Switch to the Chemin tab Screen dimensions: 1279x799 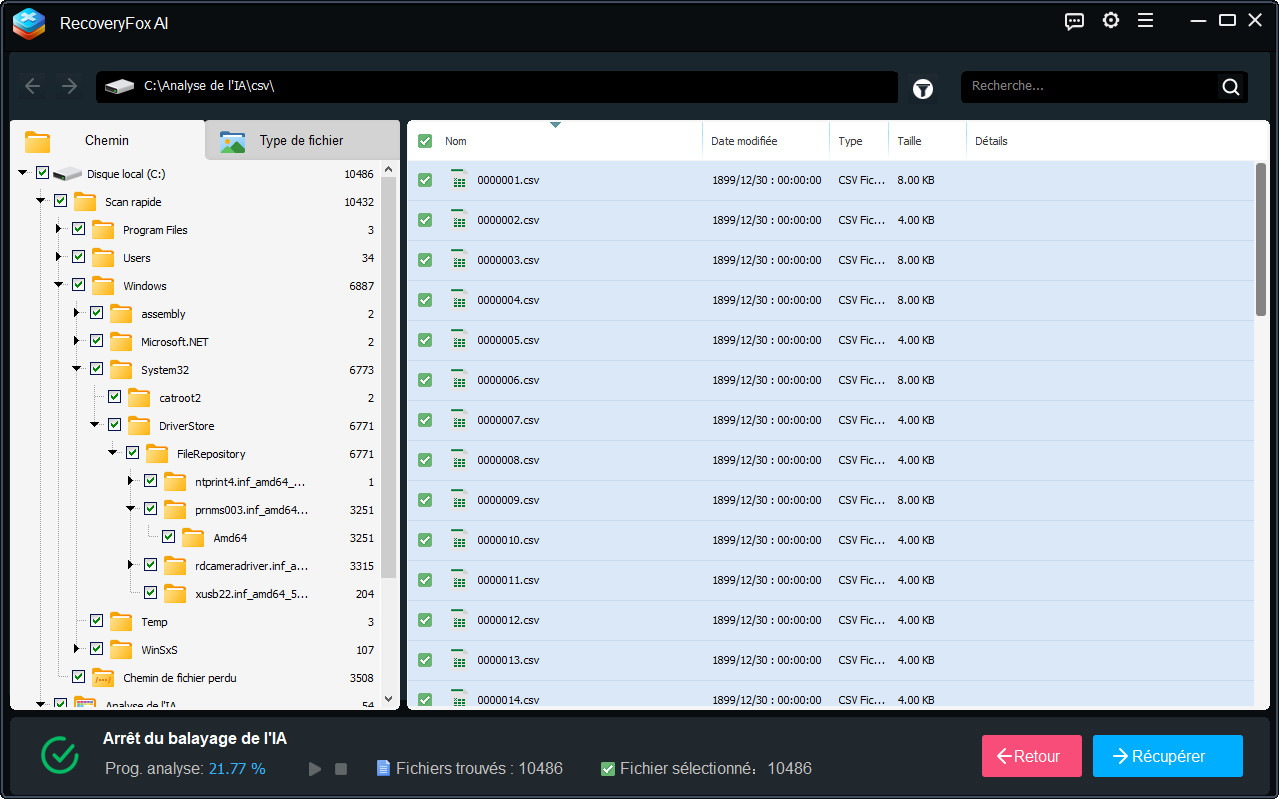[x=107, y=141]
